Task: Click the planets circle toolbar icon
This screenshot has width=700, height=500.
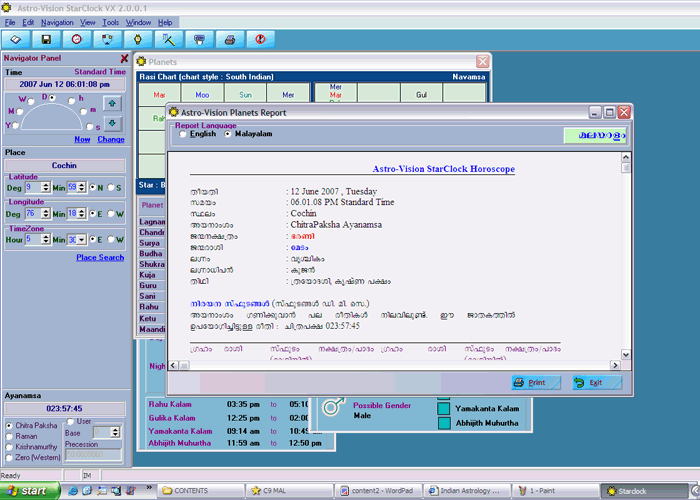Action: pos(107,40)
